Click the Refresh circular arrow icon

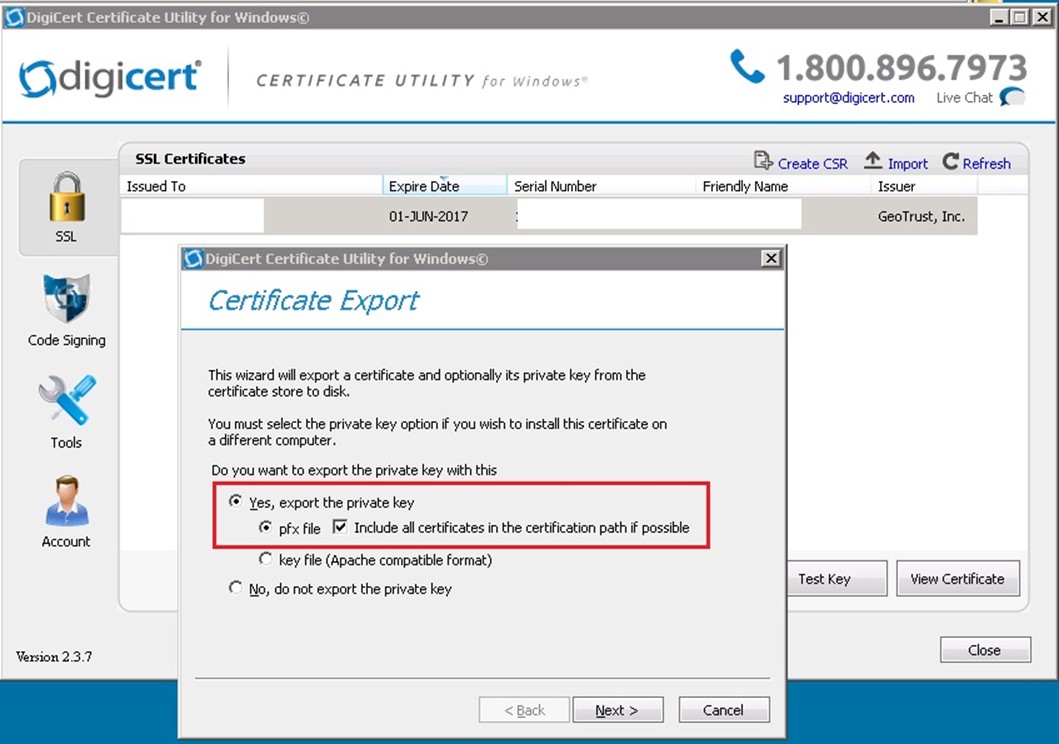[x=951, y=161]
